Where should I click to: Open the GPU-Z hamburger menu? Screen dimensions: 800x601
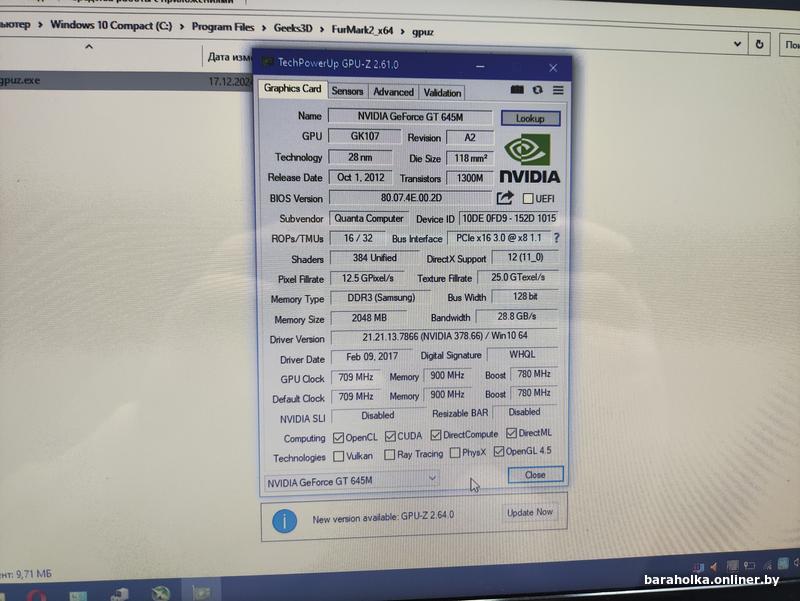(x=558, y=90)
